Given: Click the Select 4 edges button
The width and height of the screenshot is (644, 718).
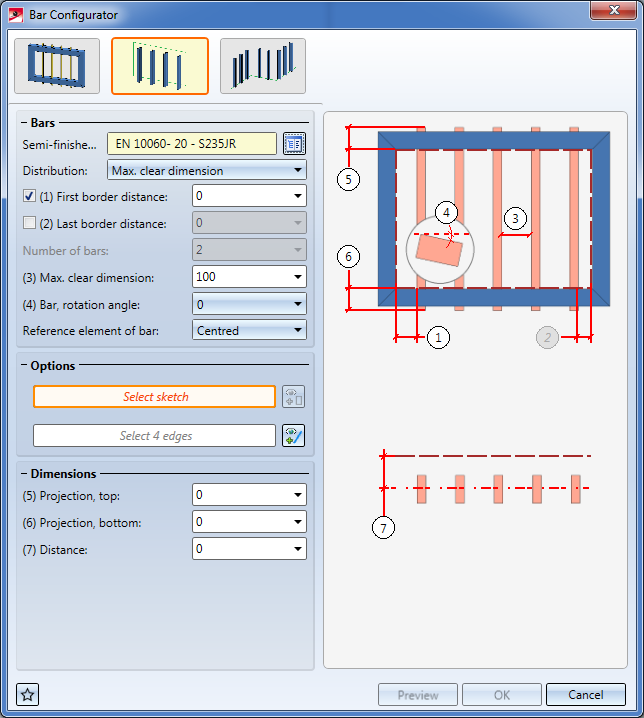Looking at the screenshot, I should (x=154, y=435).
